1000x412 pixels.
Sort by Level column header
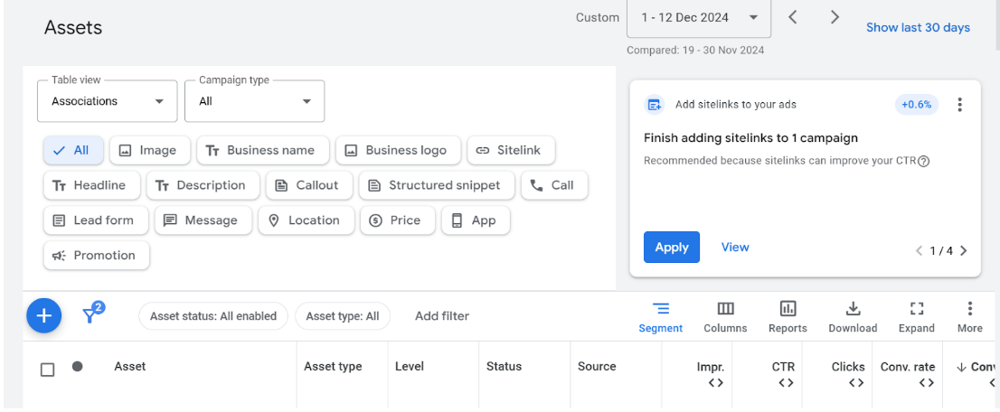[x=409, y=366]
